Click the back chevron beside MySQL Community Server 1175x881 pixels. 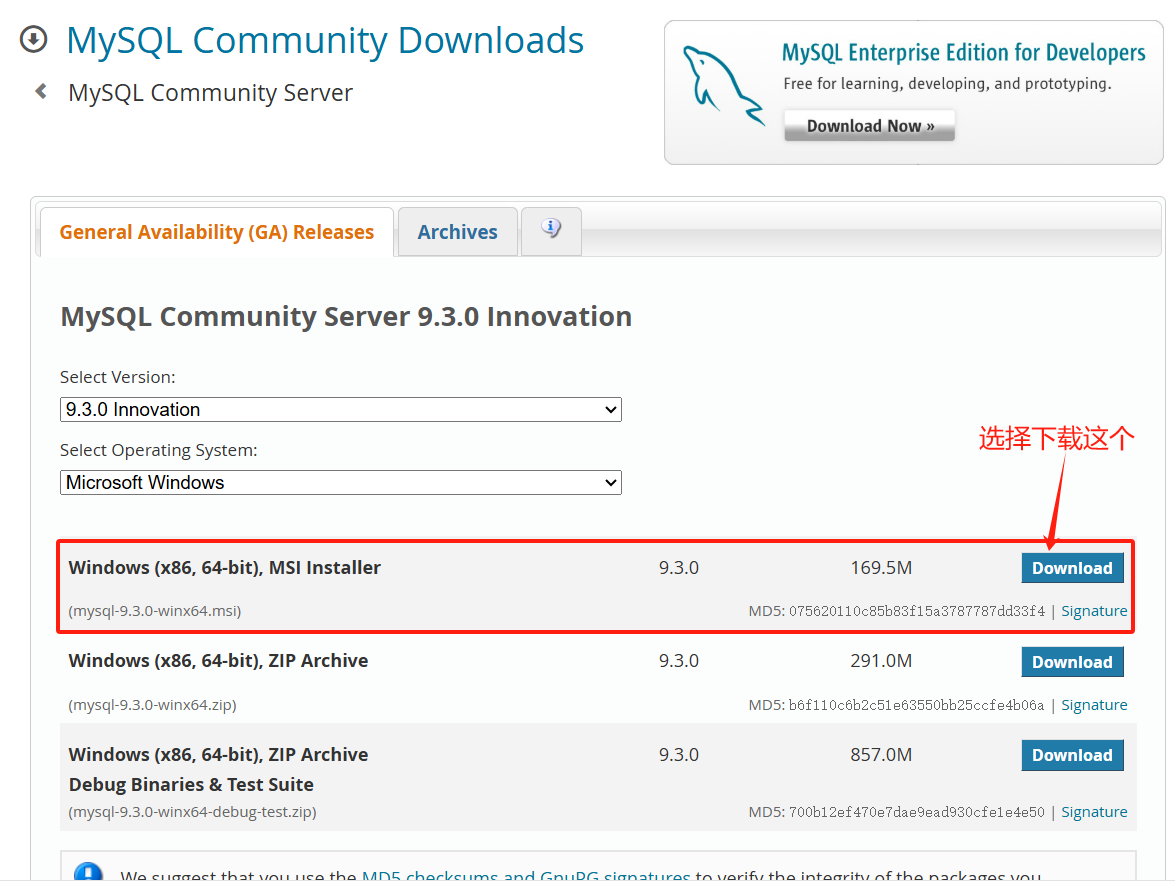coord(41,91)
